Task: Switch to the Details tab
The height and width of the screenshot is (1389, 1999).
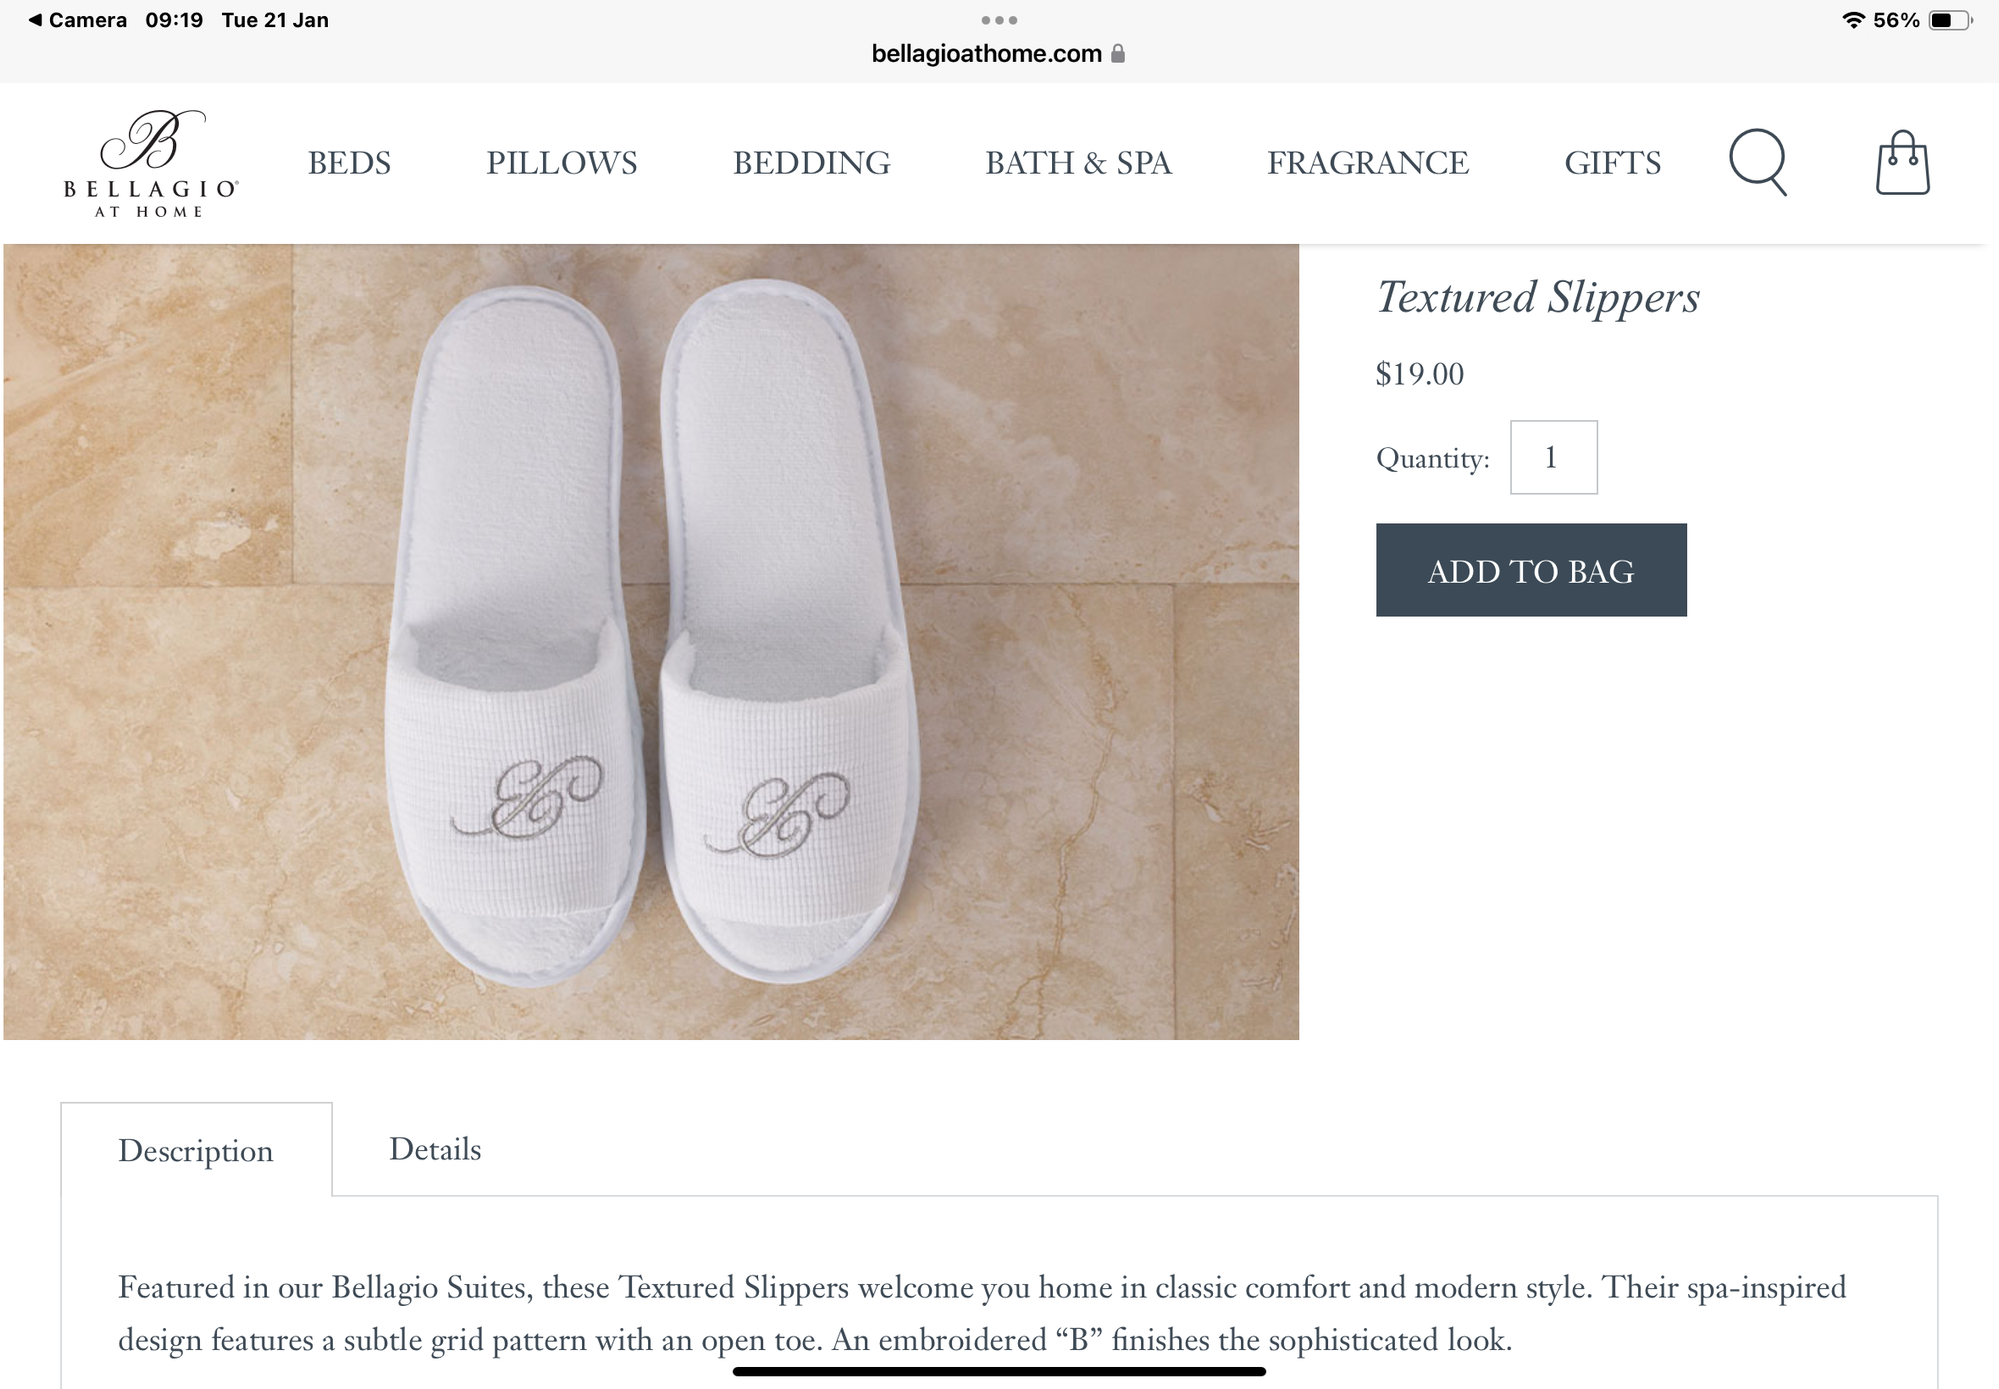Action: pyautogui.click(x=435, y=1149)
